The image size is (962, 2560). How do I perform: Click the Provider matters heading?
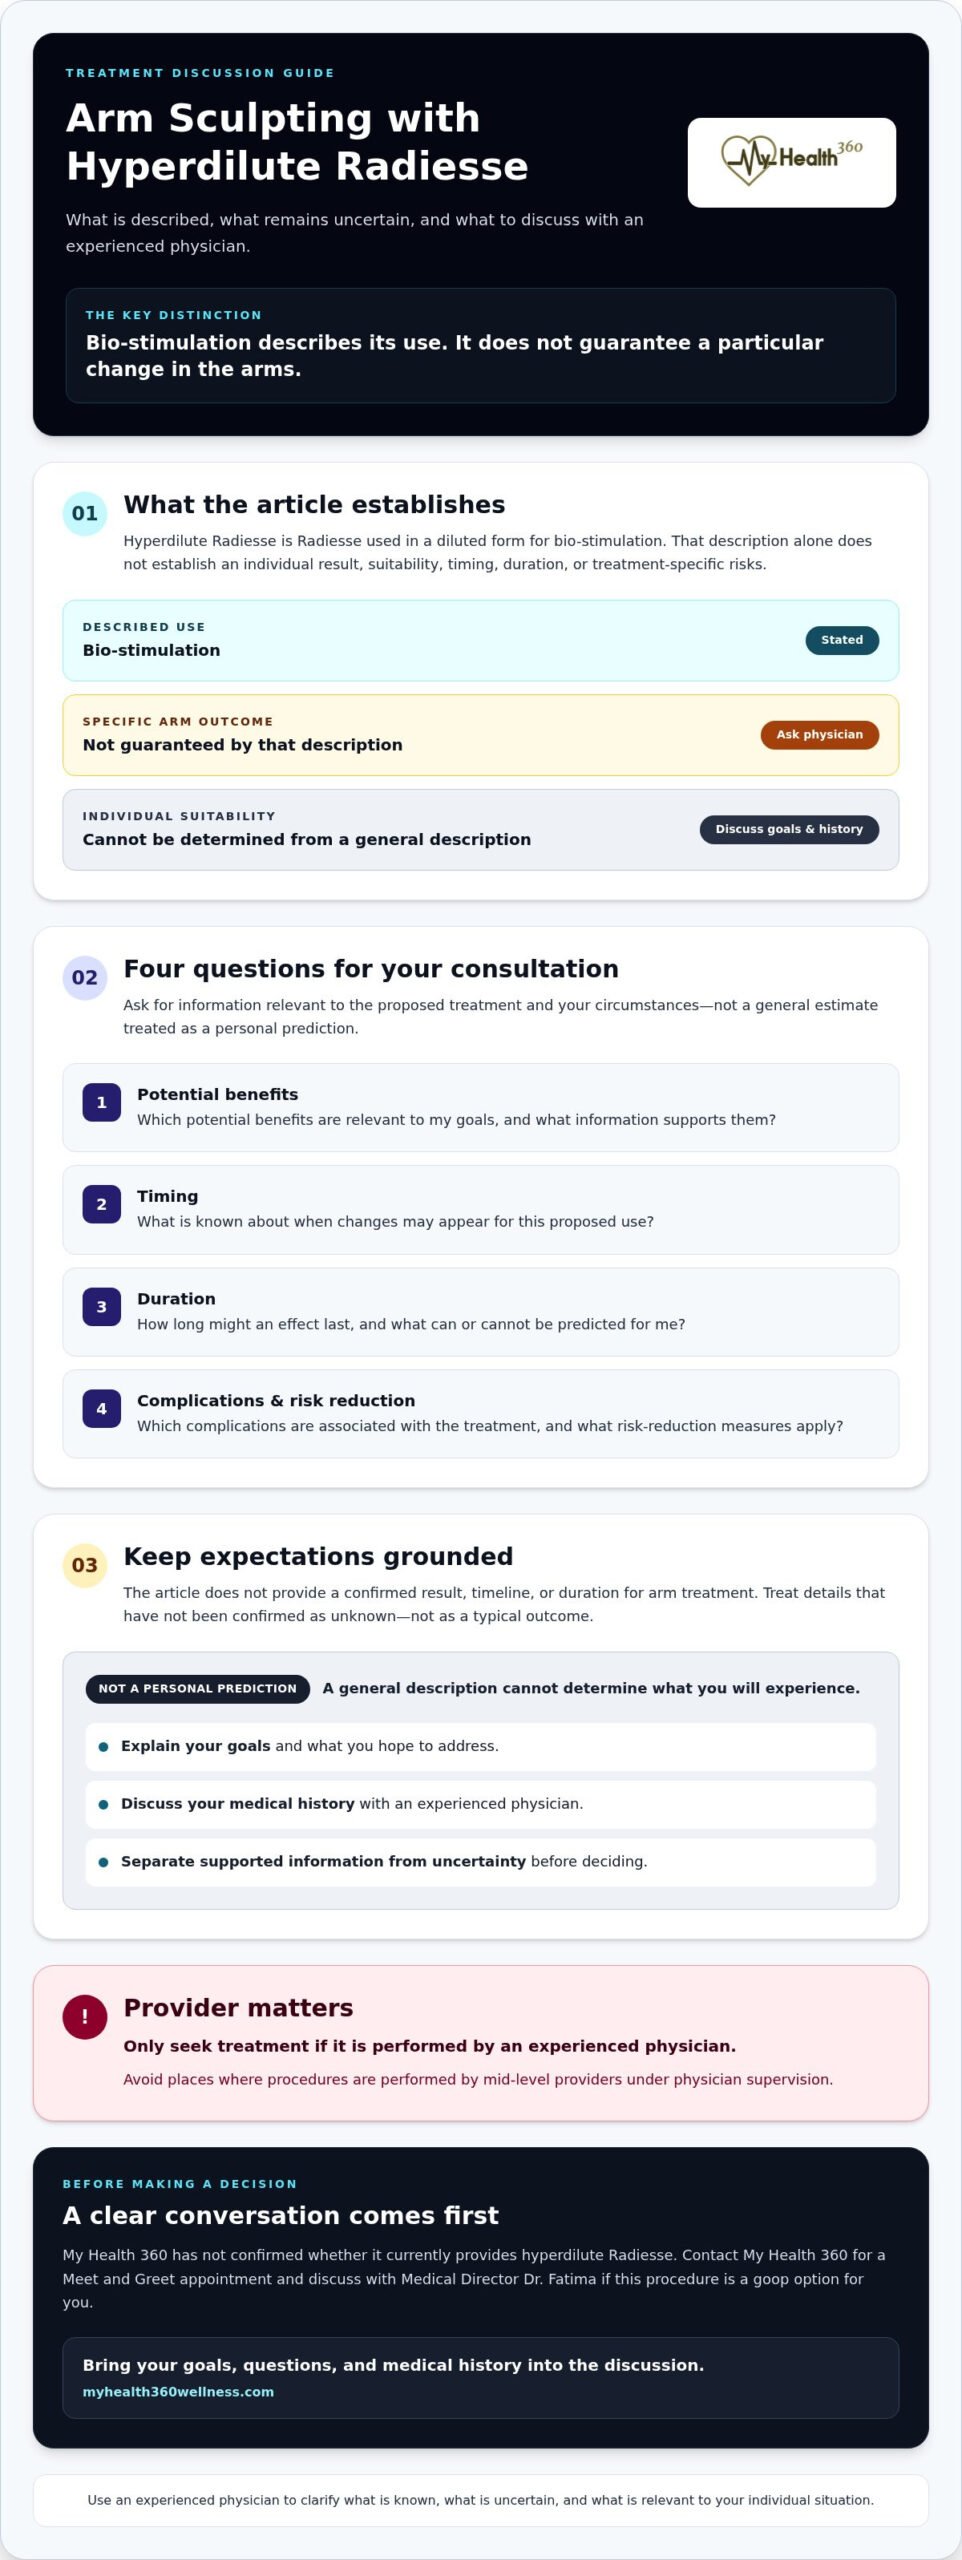pyautogui.click(x=238, y=2008)
